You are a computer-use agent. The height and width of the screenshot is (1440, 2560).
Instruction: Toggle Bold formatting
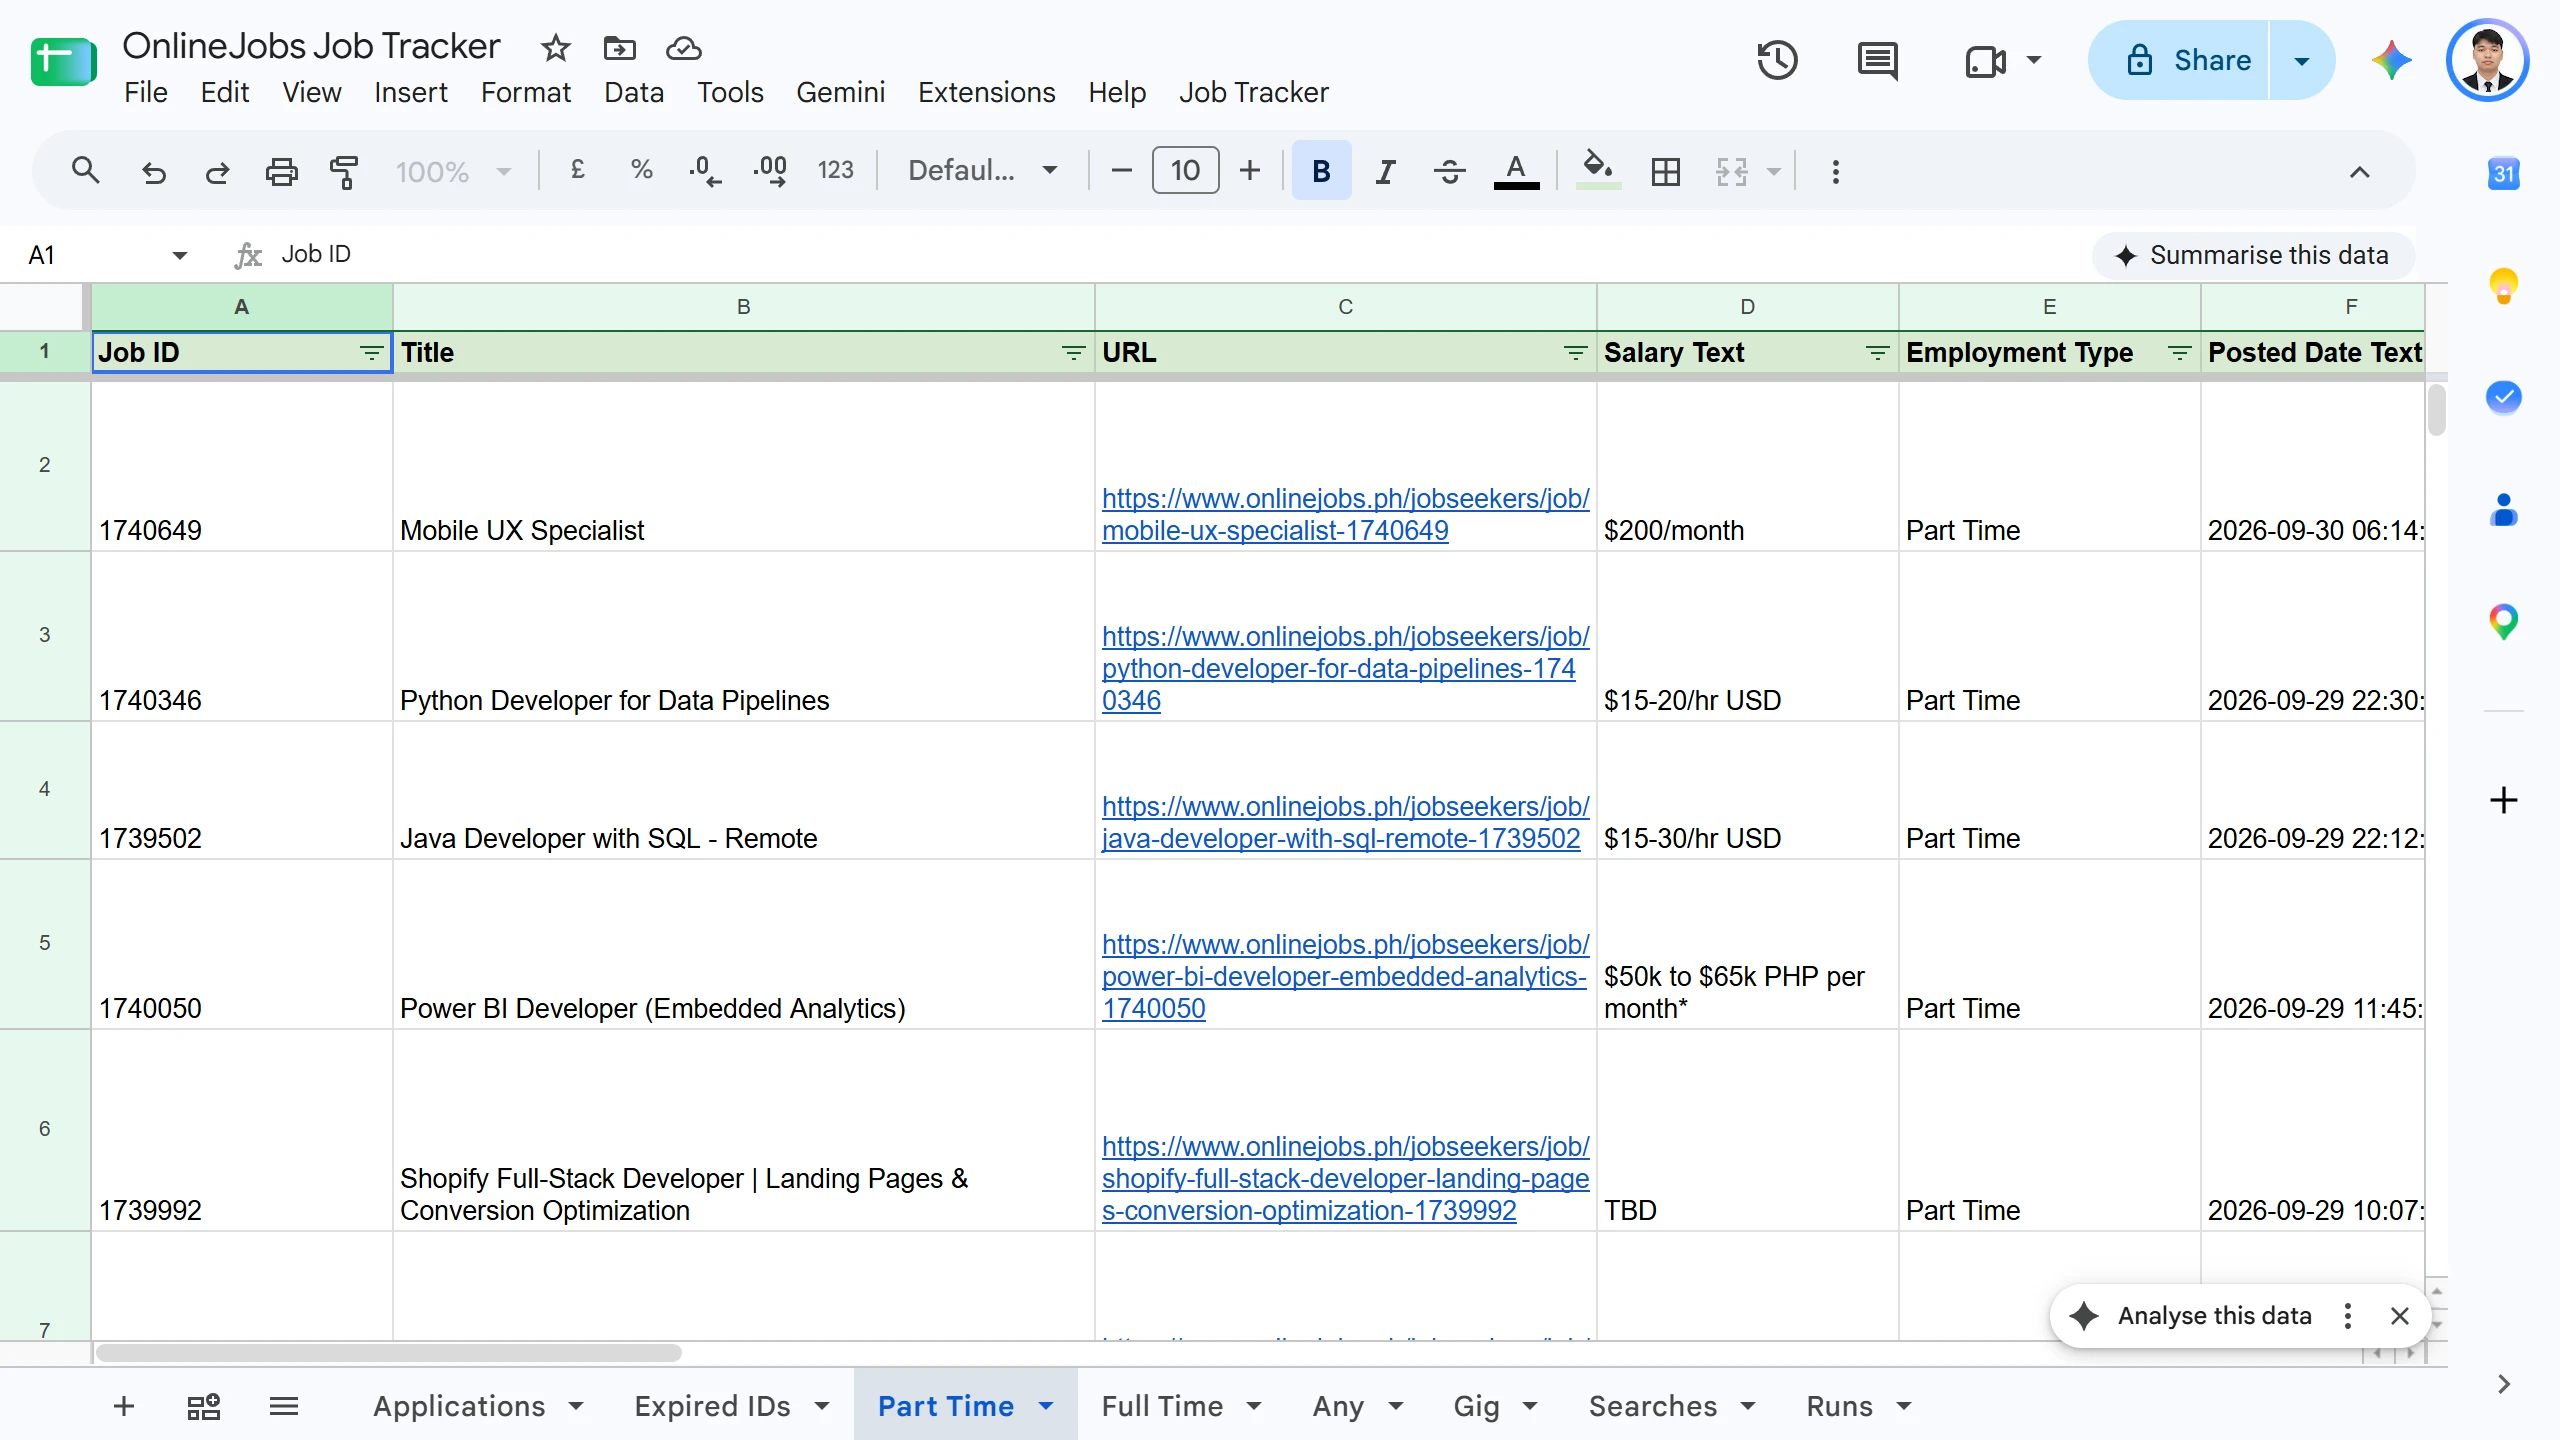(x=1321, y=171)
